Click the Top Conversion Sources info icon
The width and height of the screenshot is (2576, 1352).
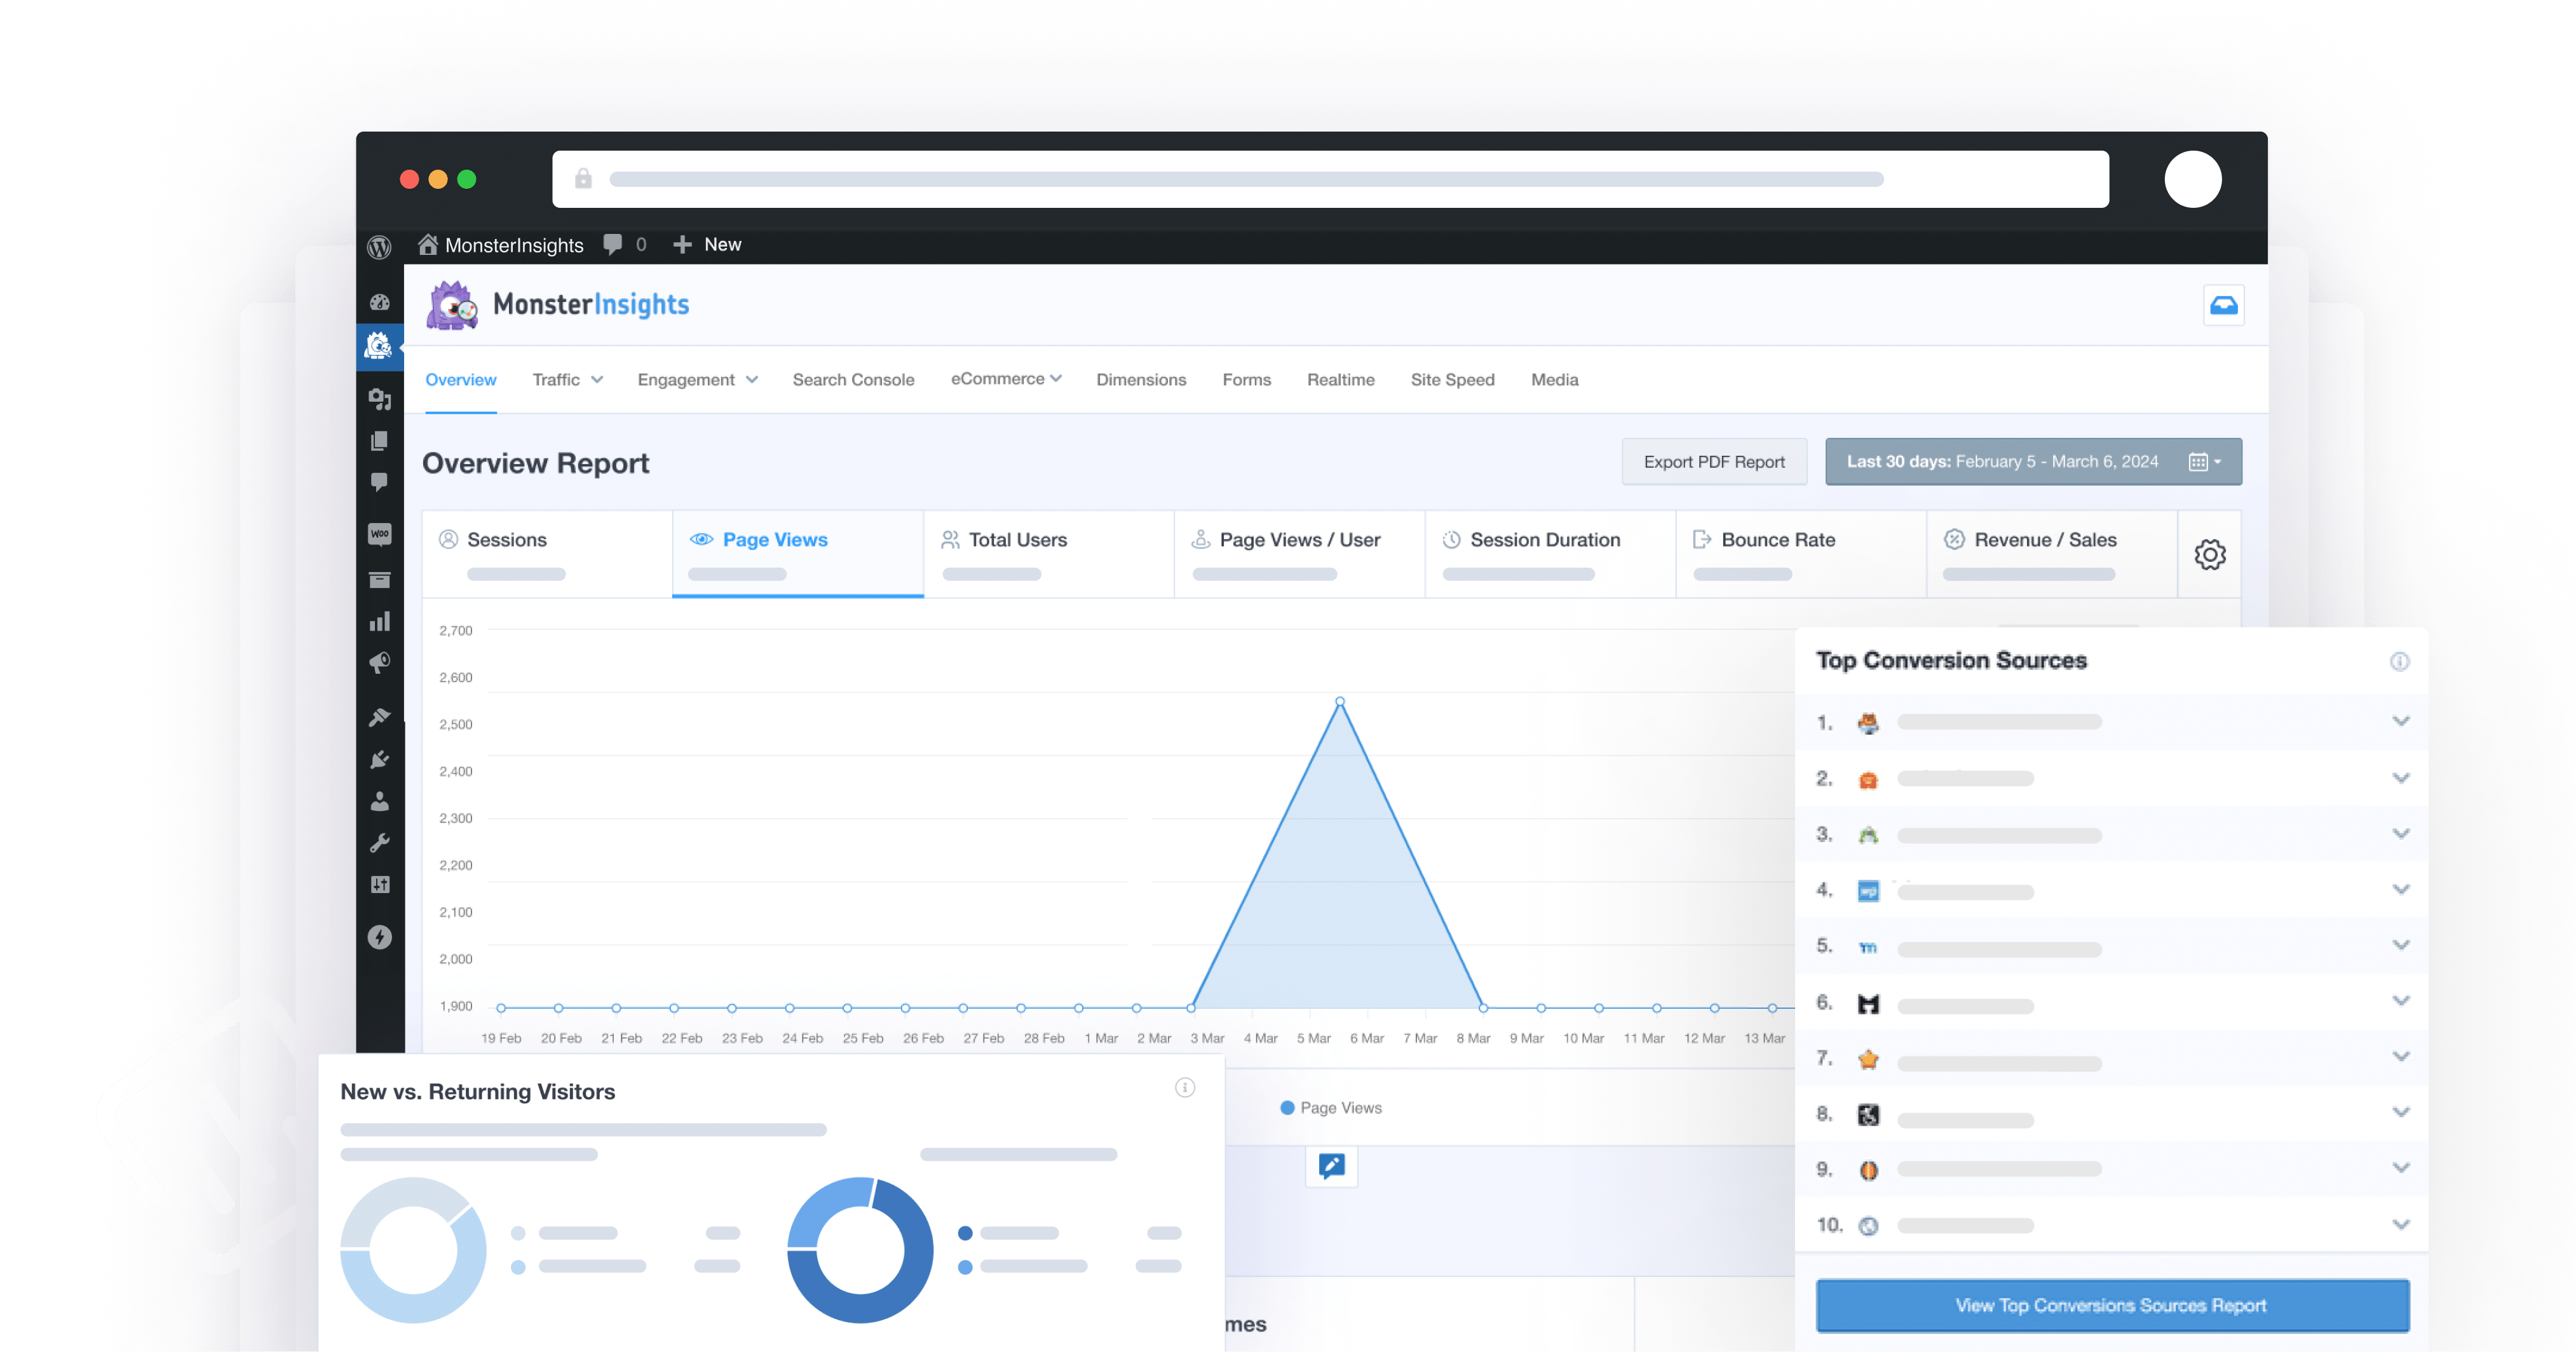[2399, 661]
